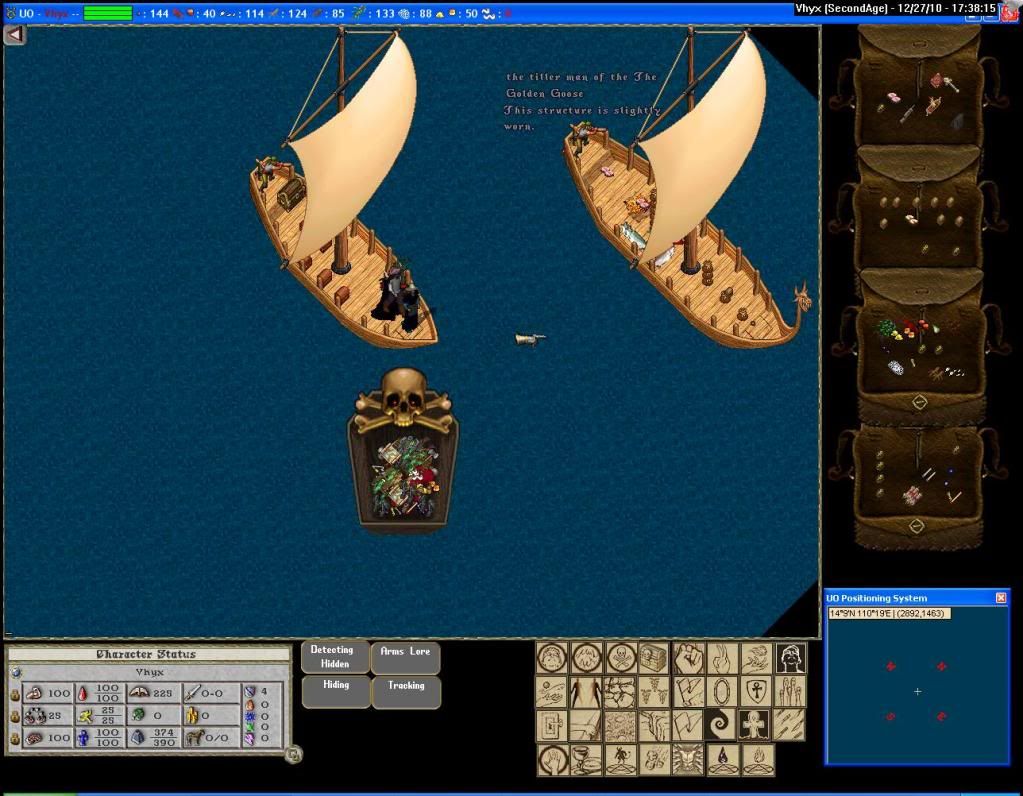Click the crosshair in the positioning map
1023x796 pixels.
[x=917, y=691]
